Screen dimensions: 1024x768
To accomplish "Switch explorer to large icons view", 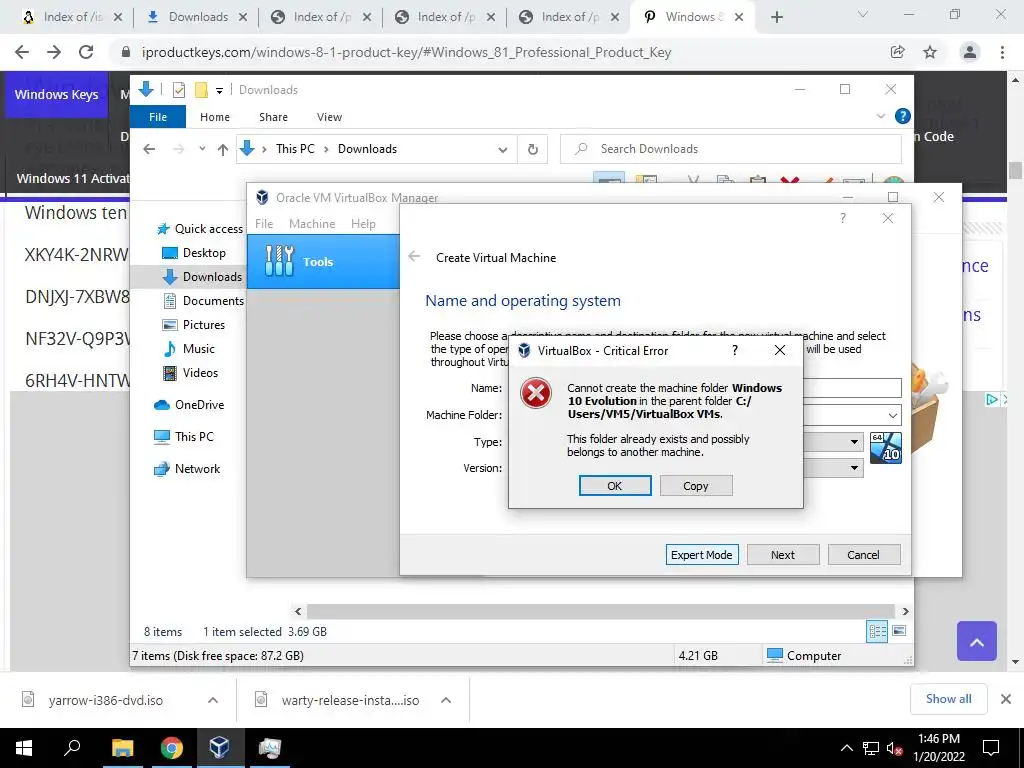I will point(899,631).
